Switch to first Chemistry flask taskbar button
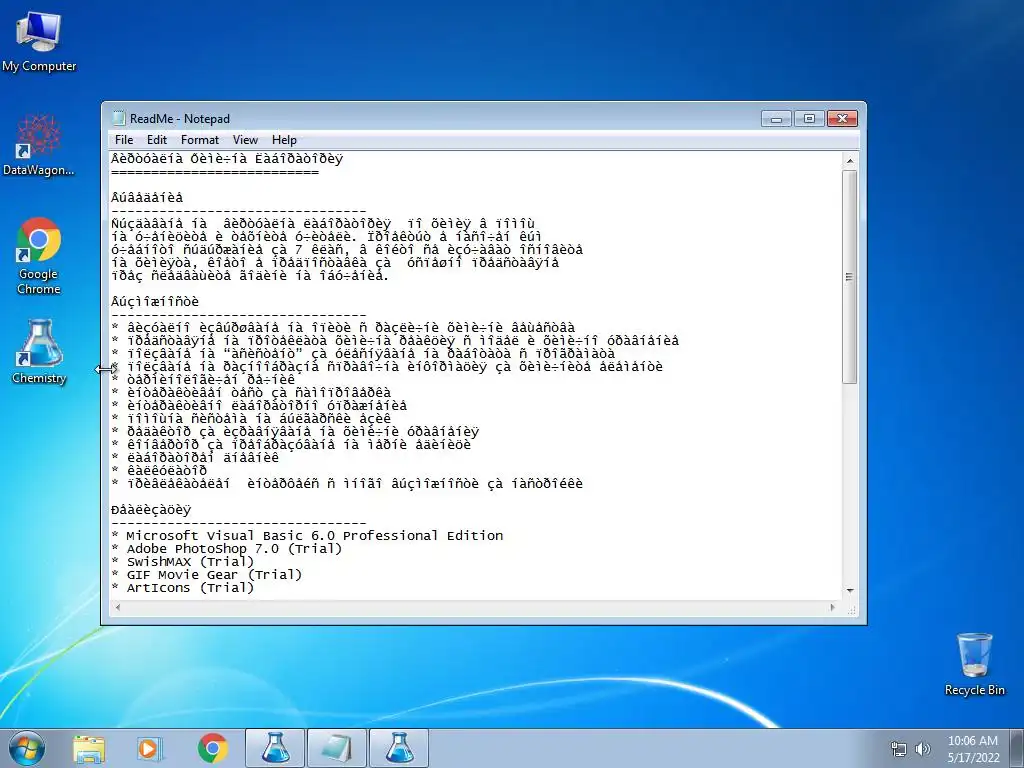 coord(275,748)
